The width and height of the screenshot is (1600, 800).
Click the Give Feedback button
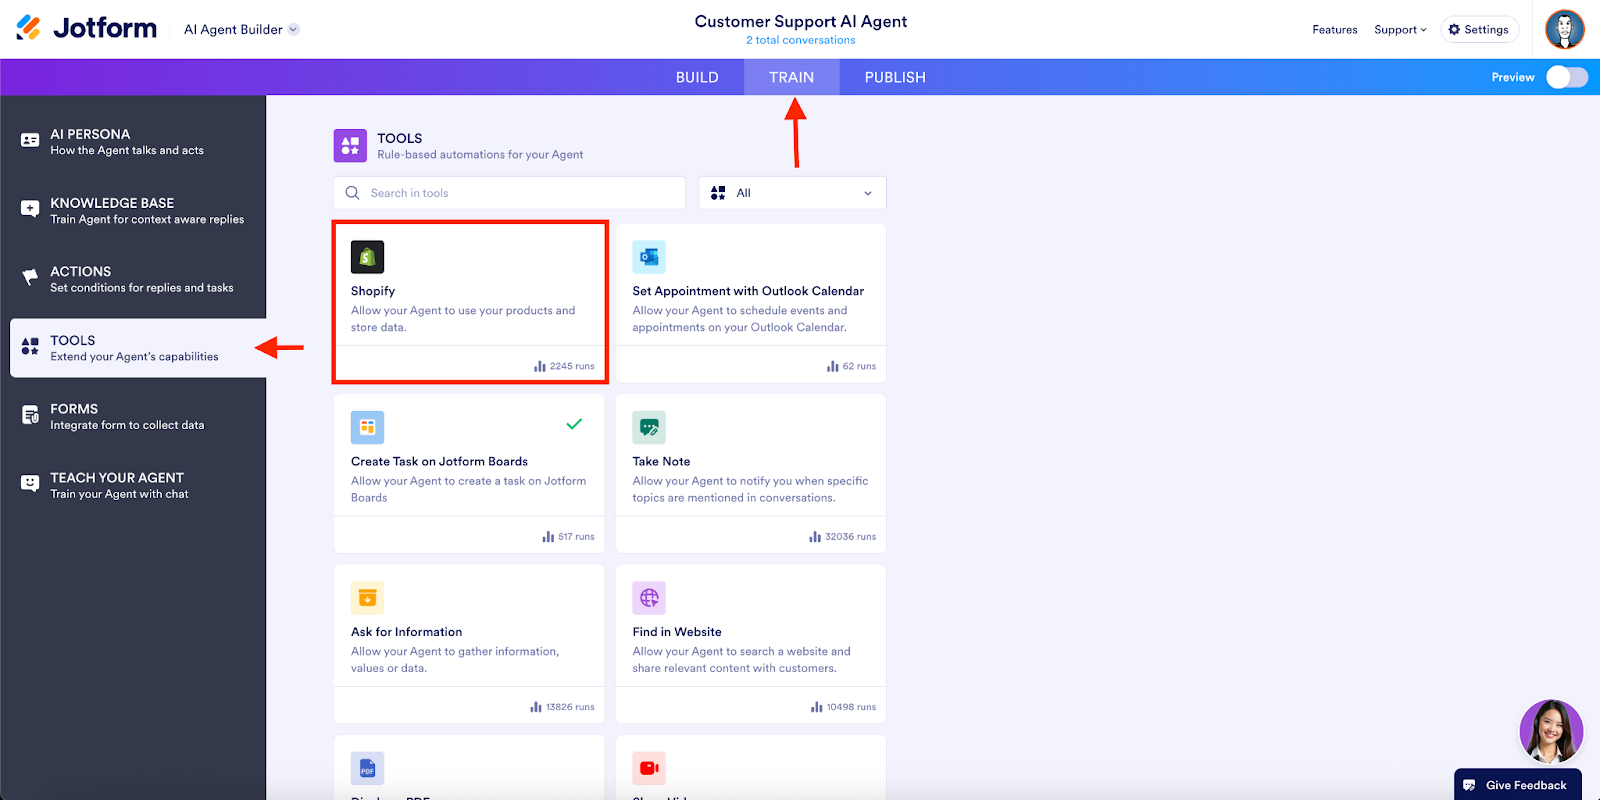tap(1517, 785)
